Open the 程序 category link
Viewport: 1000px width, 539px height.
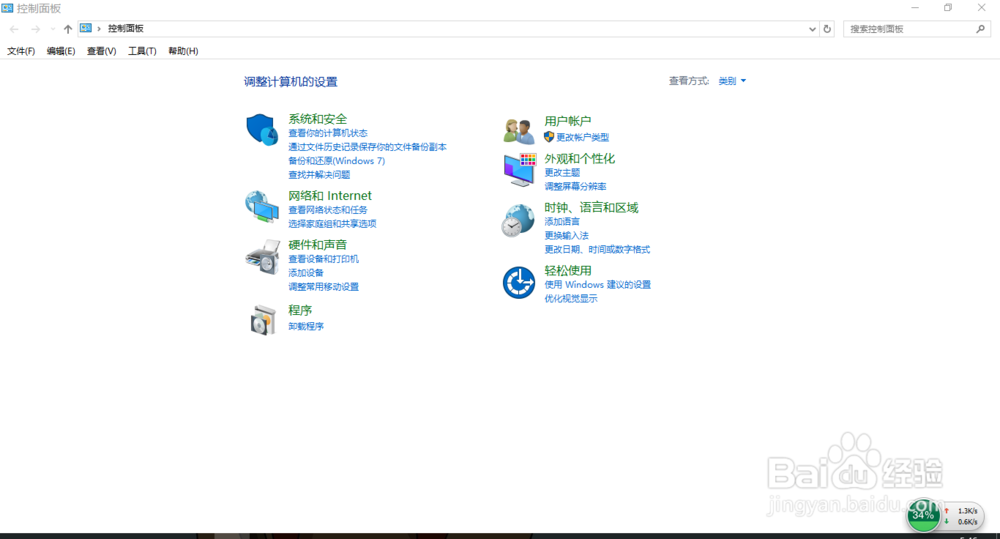[300, 311]
